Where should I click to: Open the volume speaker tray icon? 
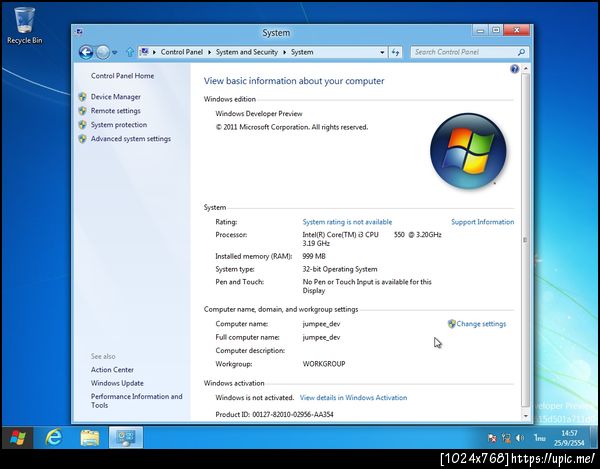[x=520, y=438]
